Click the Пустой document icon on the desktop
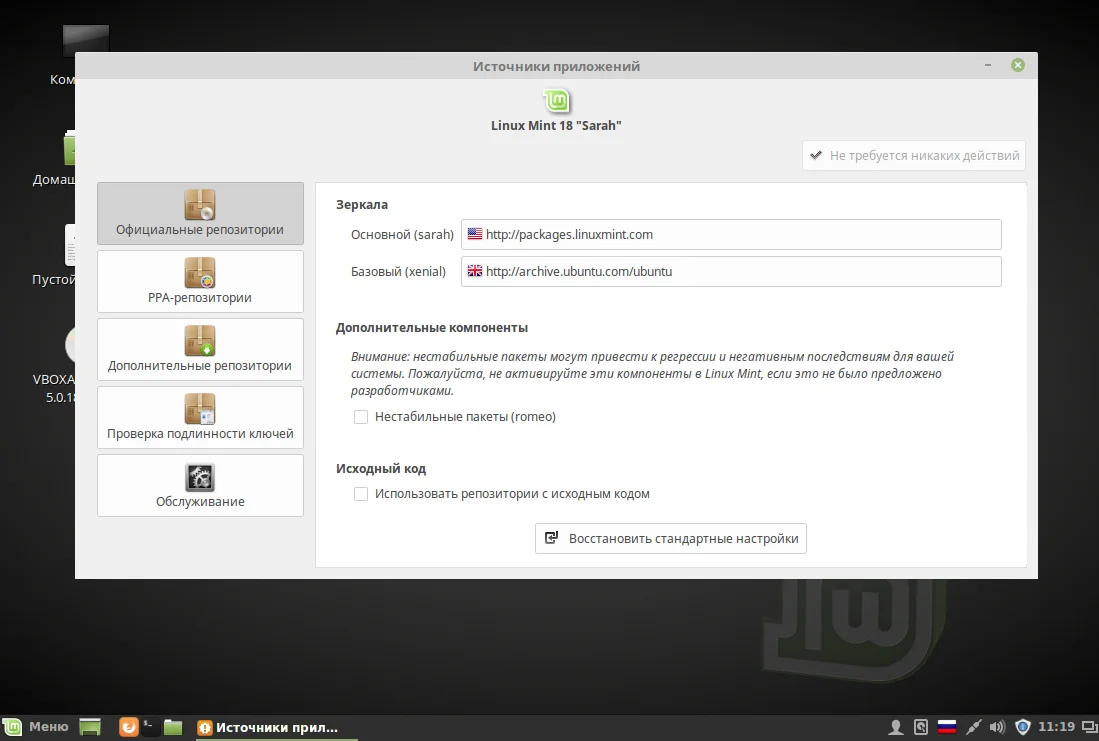This screenshot has height=741, width=1099. [70, 245]
